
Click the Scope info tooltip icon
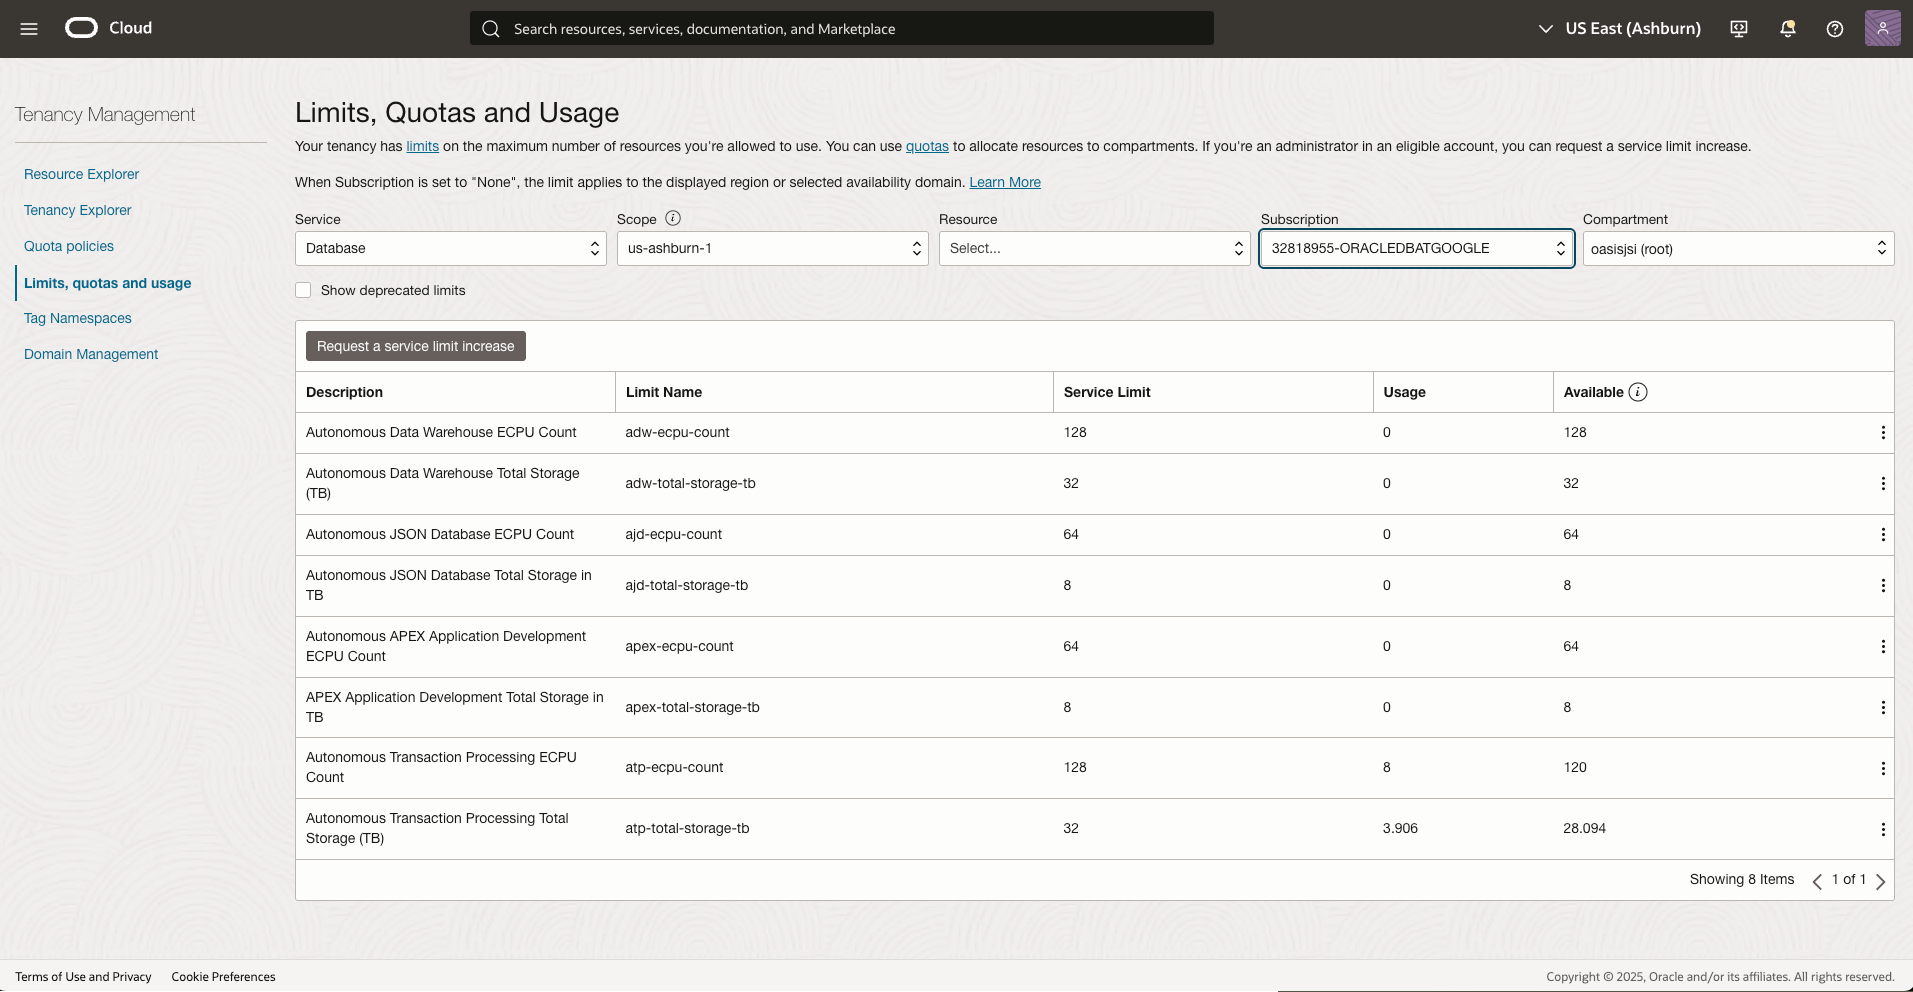pyautogui.click(x=672, y=218)
